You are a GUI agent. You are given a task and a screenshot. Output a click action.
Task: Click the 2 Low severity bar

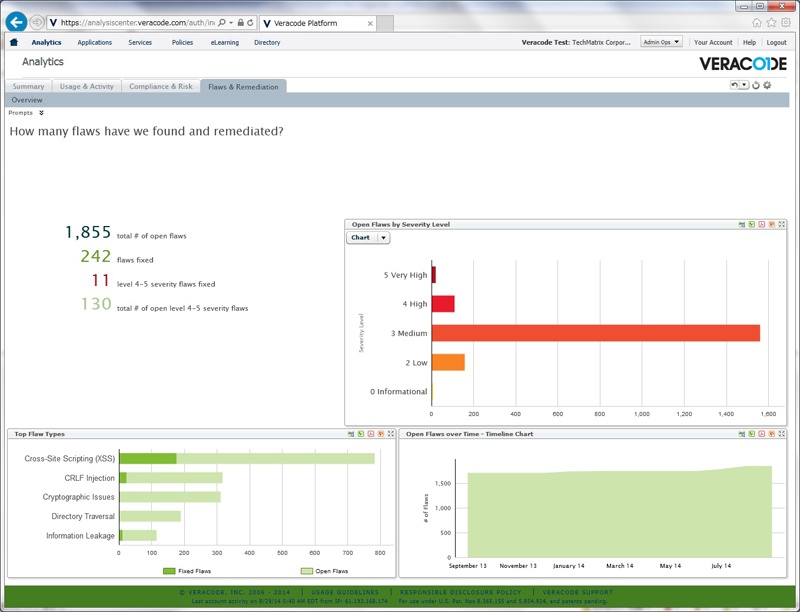(x=448, y=363)
